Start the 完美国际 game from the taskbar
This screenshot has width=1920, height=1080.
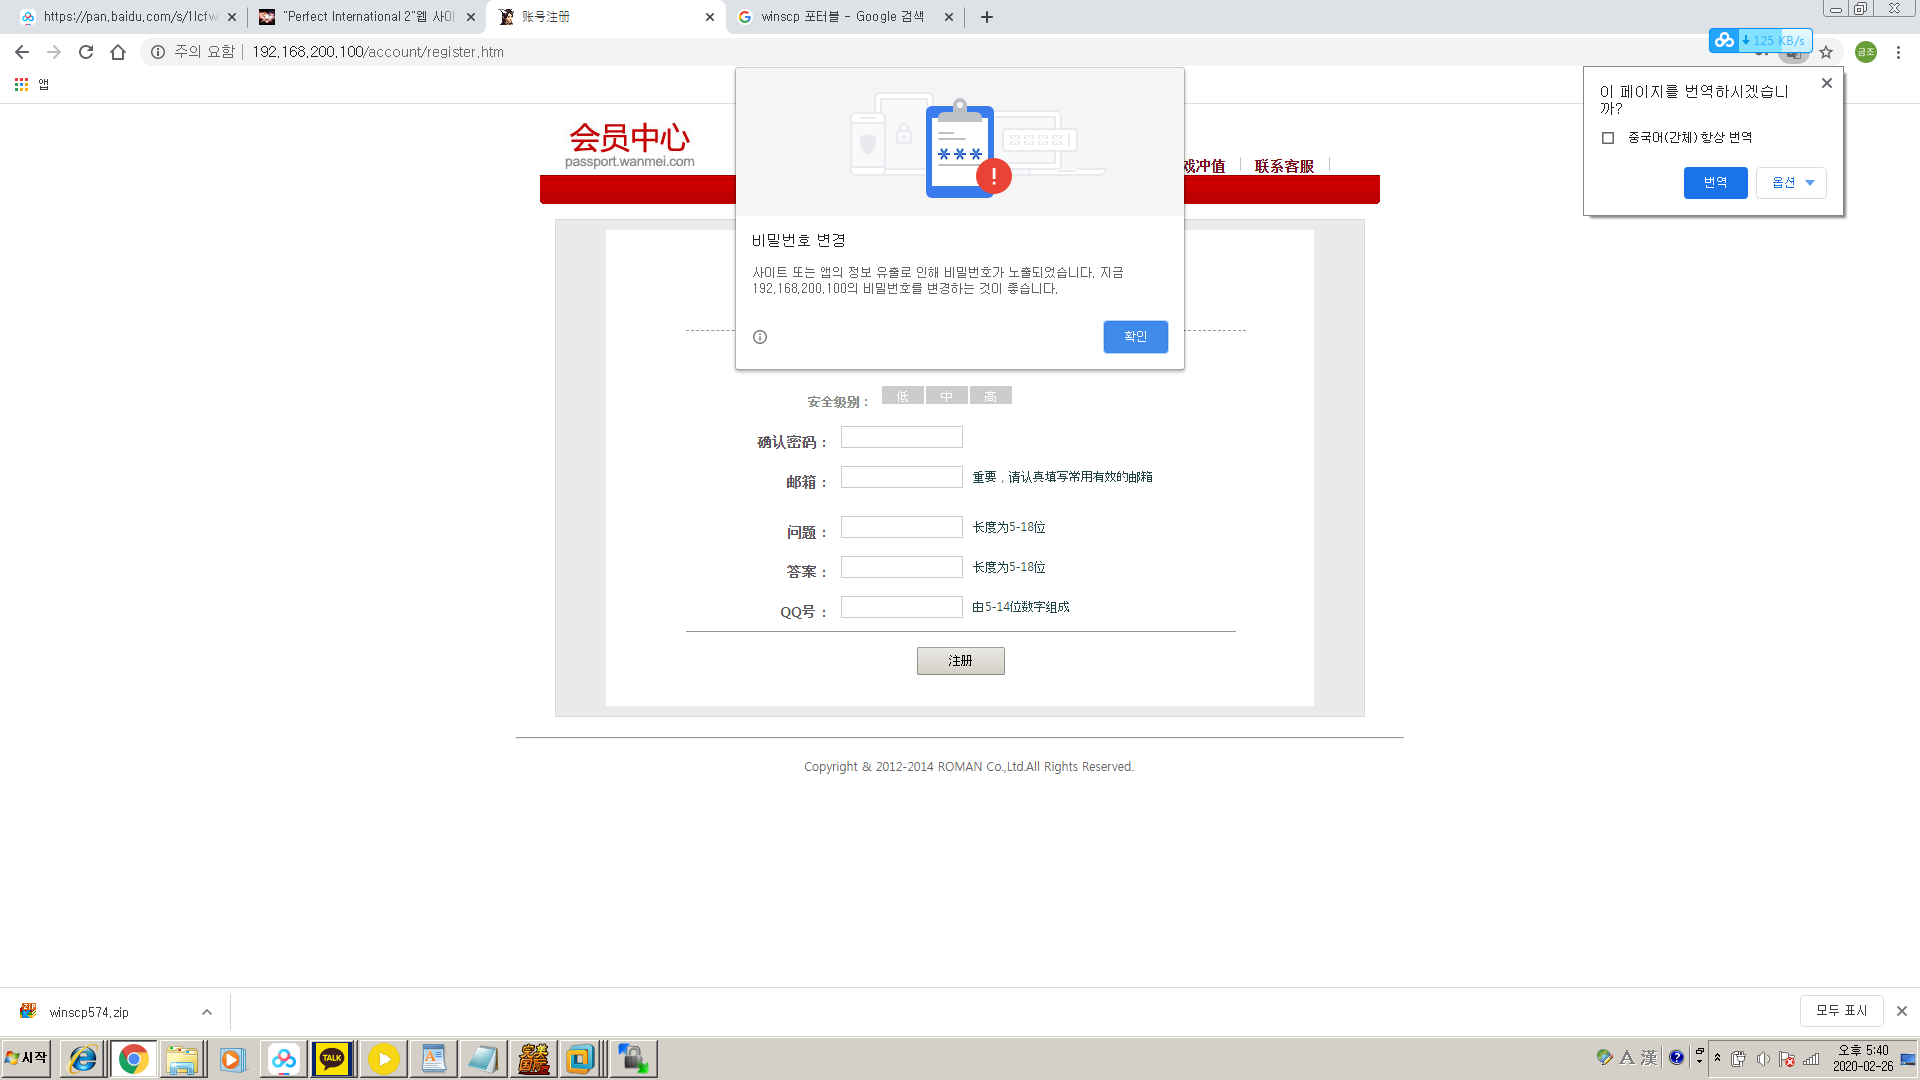pos(533,1058)
